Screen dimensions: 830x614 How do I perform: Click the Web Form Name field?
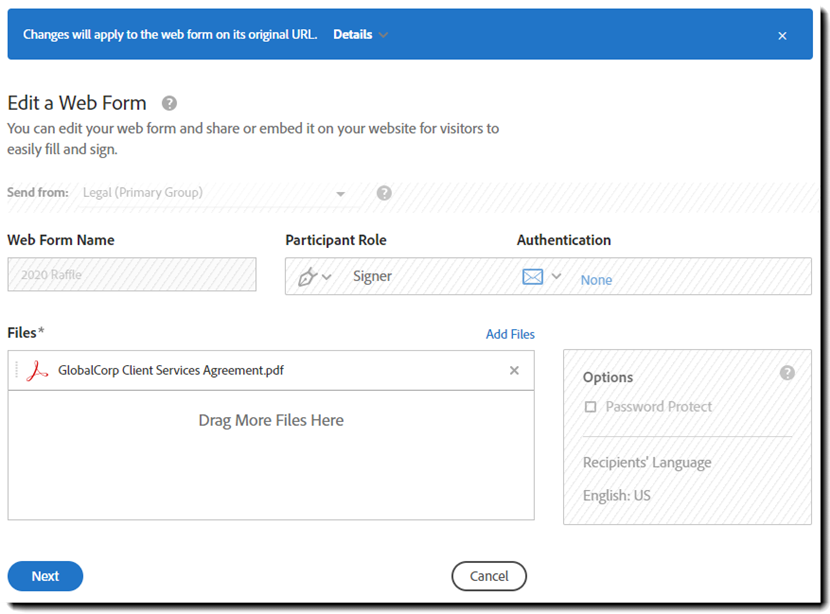tap(131, 275)
